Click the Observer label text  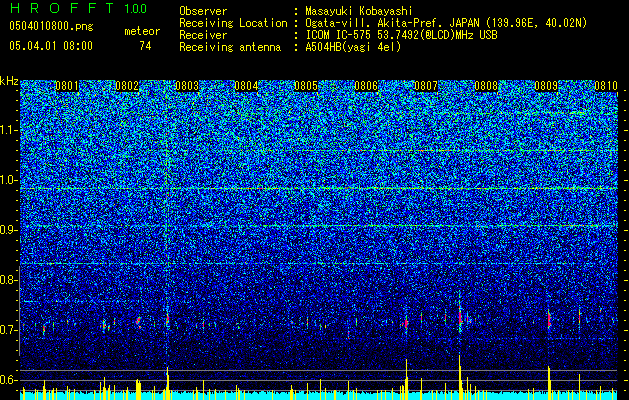[x=203, y=11]
